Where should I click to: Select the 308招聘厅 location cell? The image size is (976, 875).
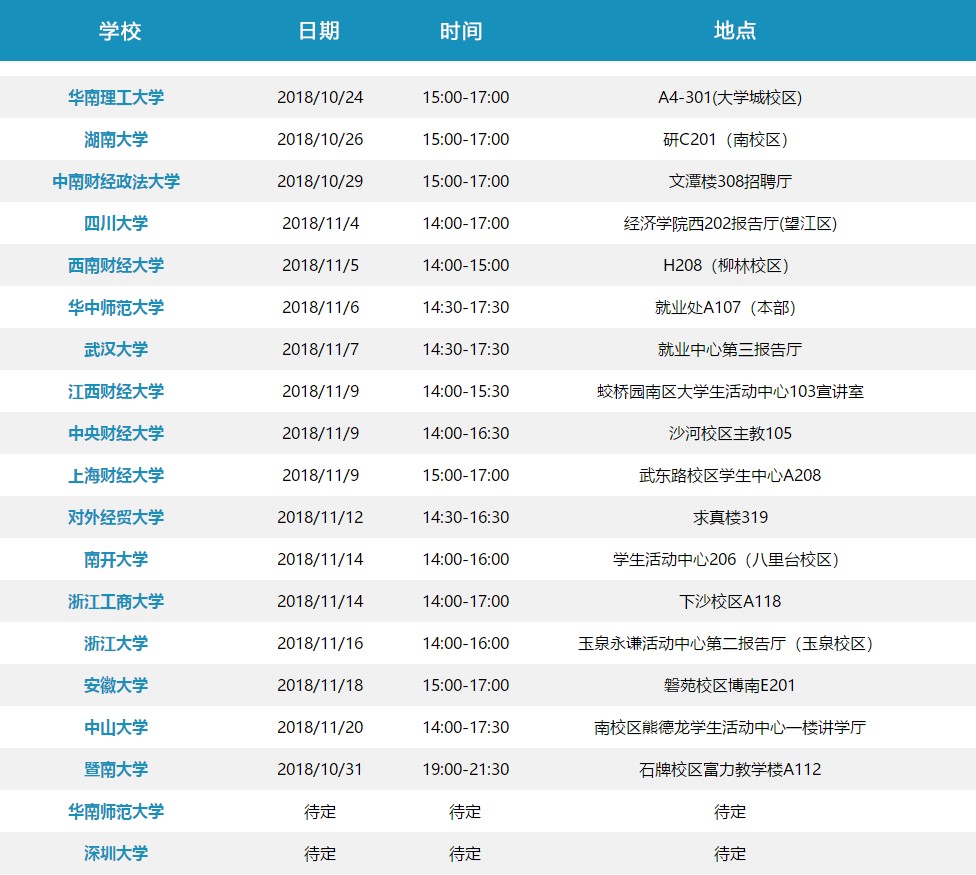[x=730, y=182]
